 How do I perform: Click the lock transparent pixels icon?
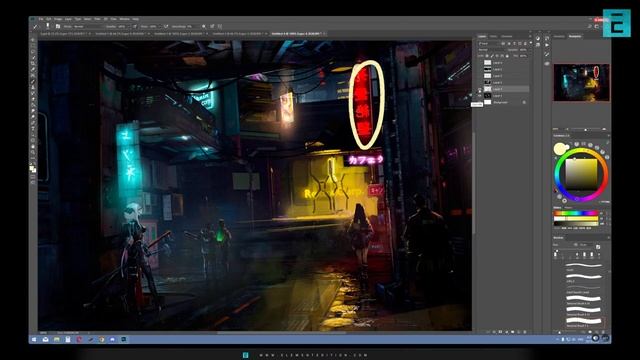click(487, 56)
